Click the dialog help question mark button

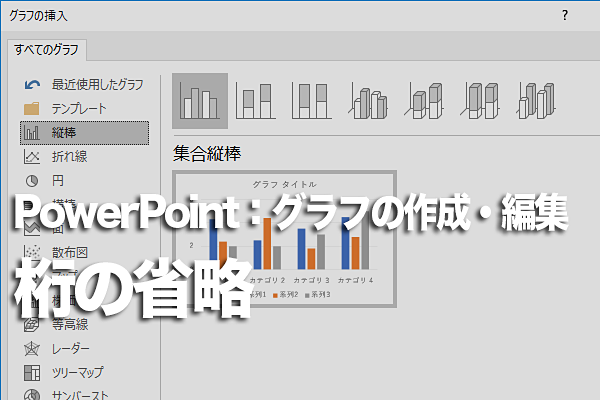[565, 15]
